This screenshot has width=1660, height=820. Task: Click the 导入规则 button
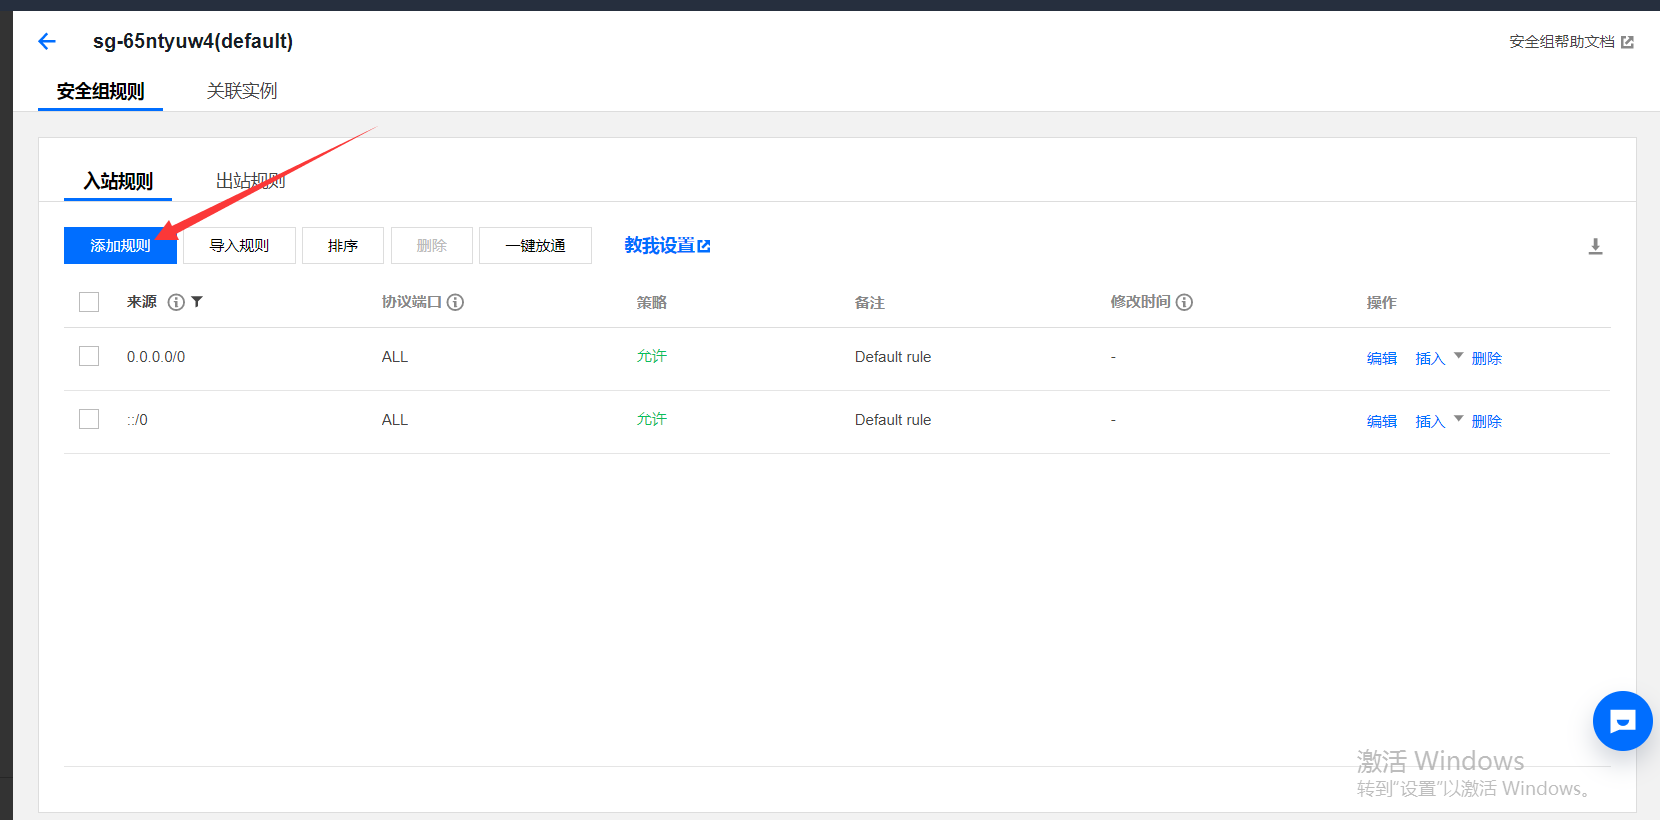click(x=239, y=246)
